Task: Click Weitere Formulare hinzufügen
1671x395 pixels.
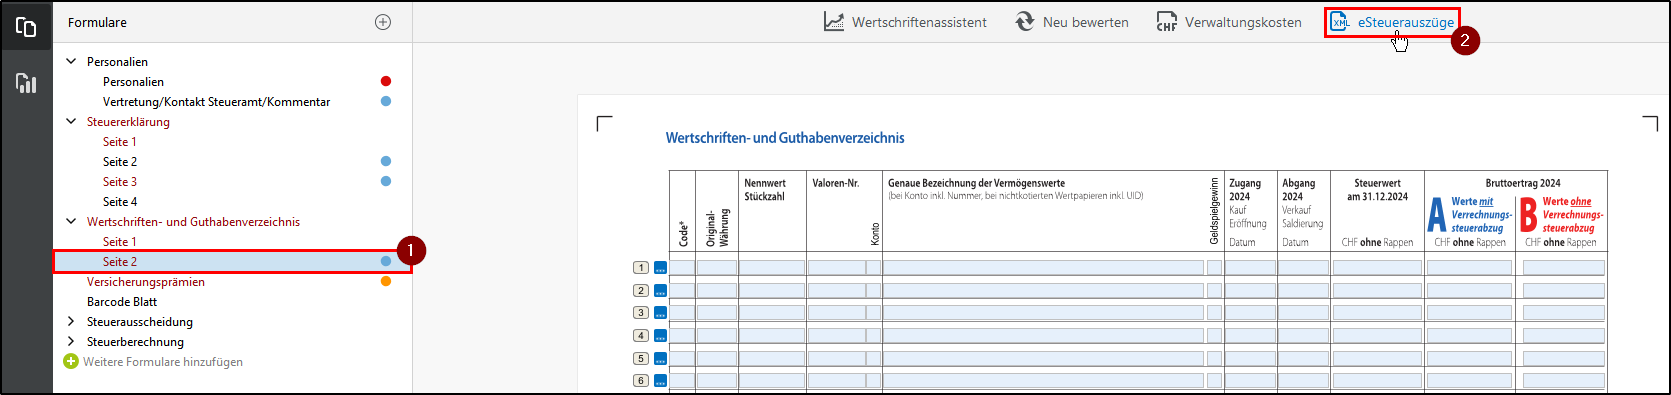Action: click(153, 361)
